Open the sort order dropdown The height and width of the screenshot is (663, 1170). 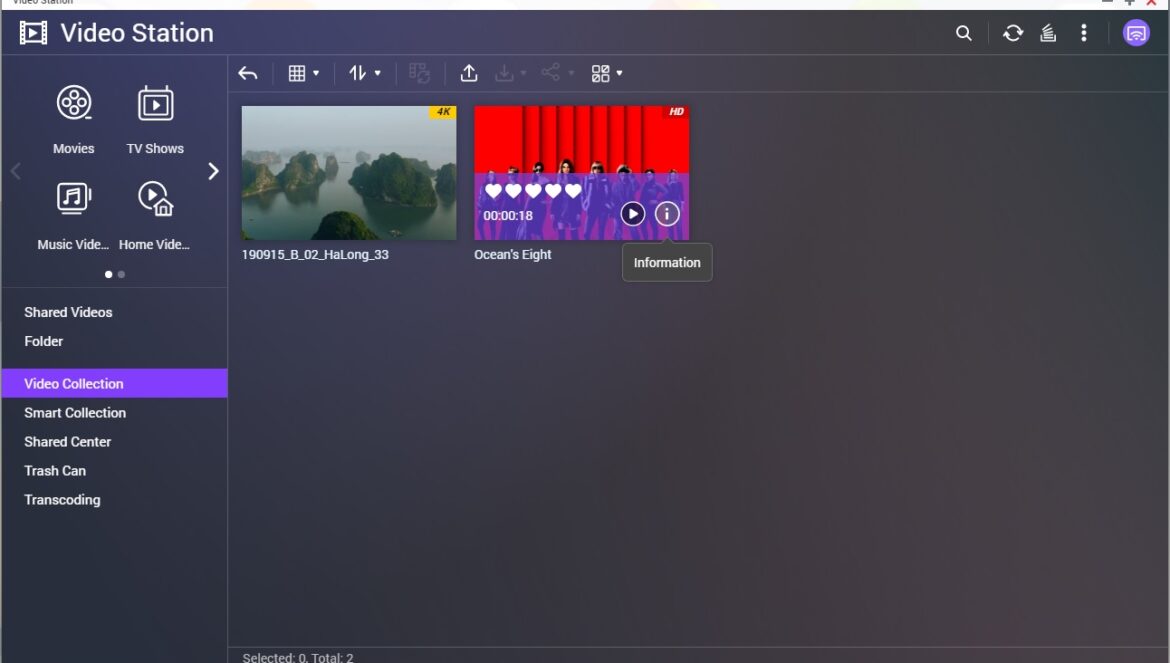pyautogui.click(x=365, y=73)
